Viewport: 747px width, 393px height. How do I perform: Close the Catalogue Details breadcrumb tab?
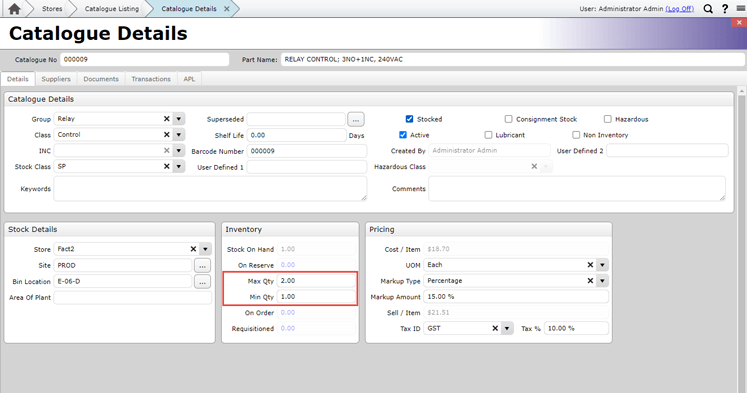(x=227, y=9)
